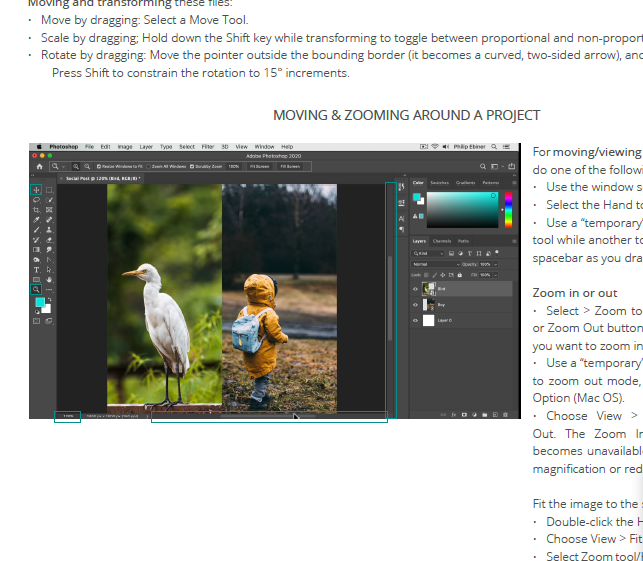This screenshot has height=561, width=643.
Task: Select the History Brush tool
Action: tap(36, 240)
